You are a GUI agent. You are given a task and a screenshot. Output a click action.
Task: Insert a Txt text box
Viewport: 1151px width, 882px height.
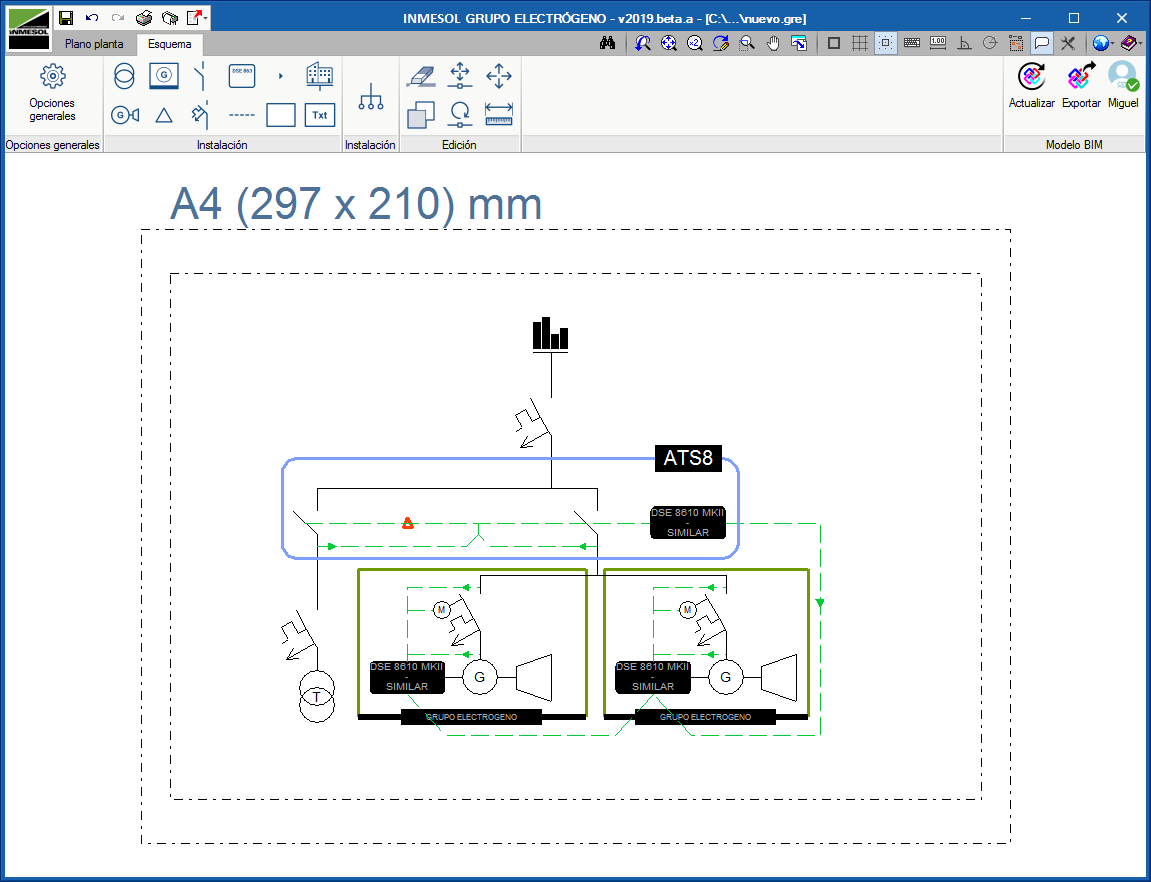tap(320, 114)
